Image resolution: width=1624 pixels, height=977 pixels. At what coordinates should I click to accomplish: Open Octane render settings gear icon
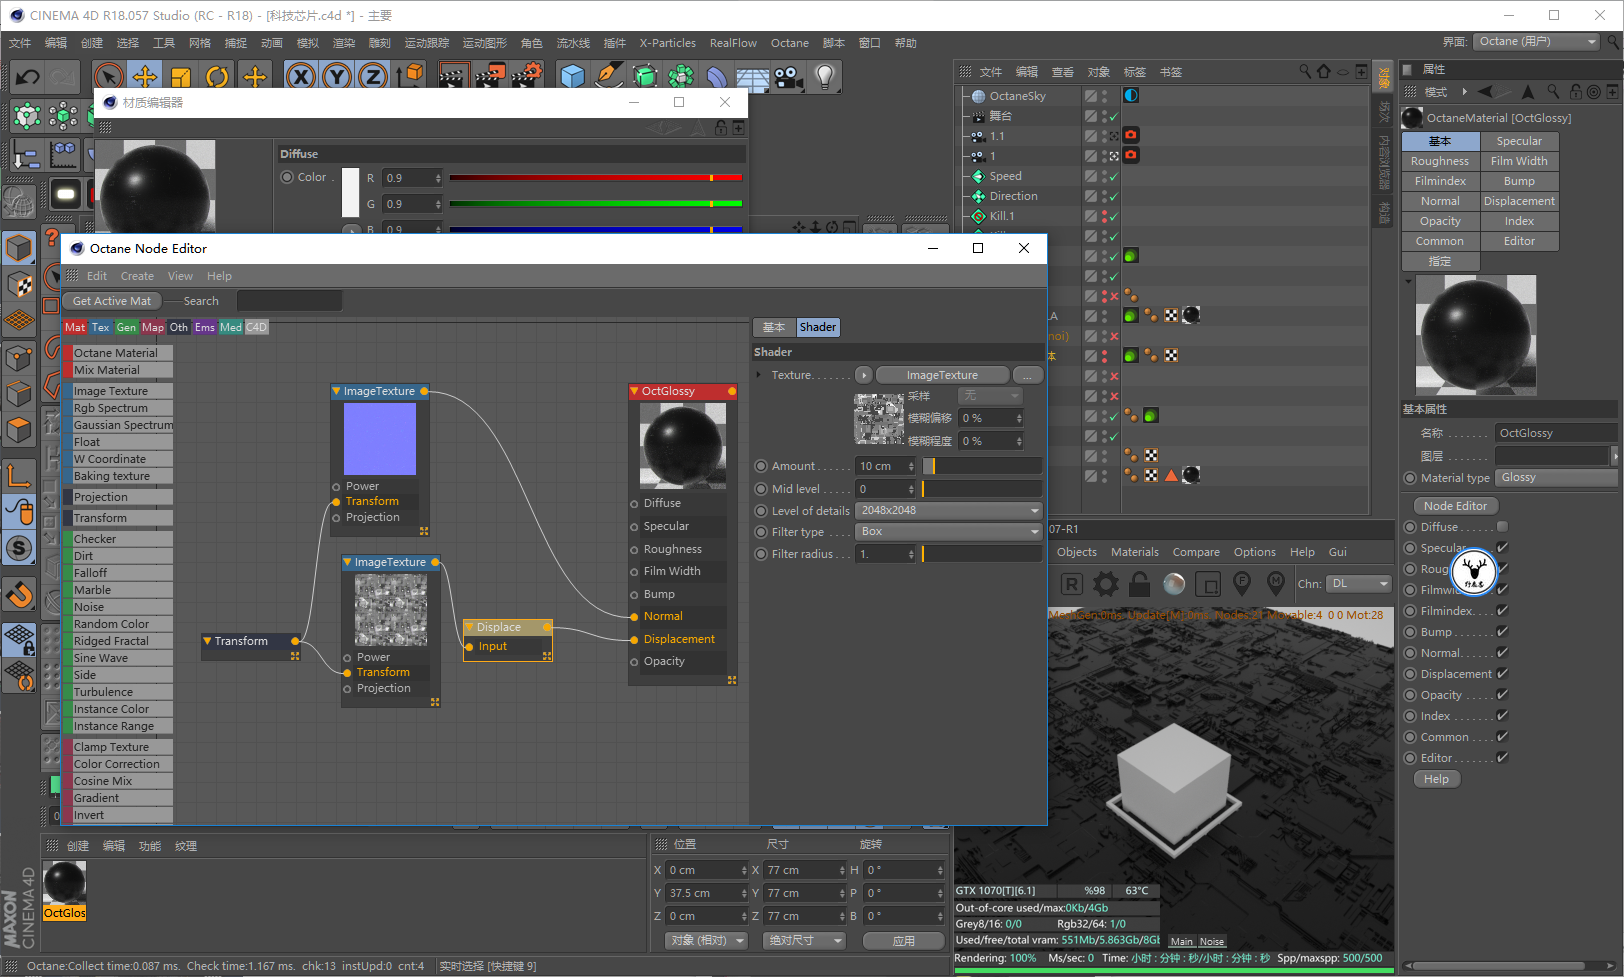click(1106, 584)
